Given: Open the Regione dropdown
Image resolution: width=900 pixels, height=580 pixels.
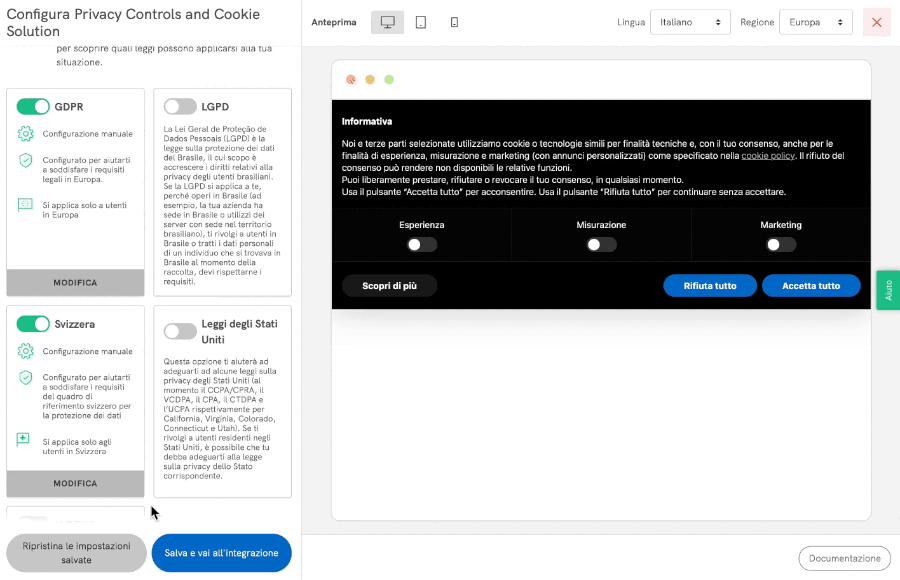Looking at the screenshot, I should coord(815,22).
